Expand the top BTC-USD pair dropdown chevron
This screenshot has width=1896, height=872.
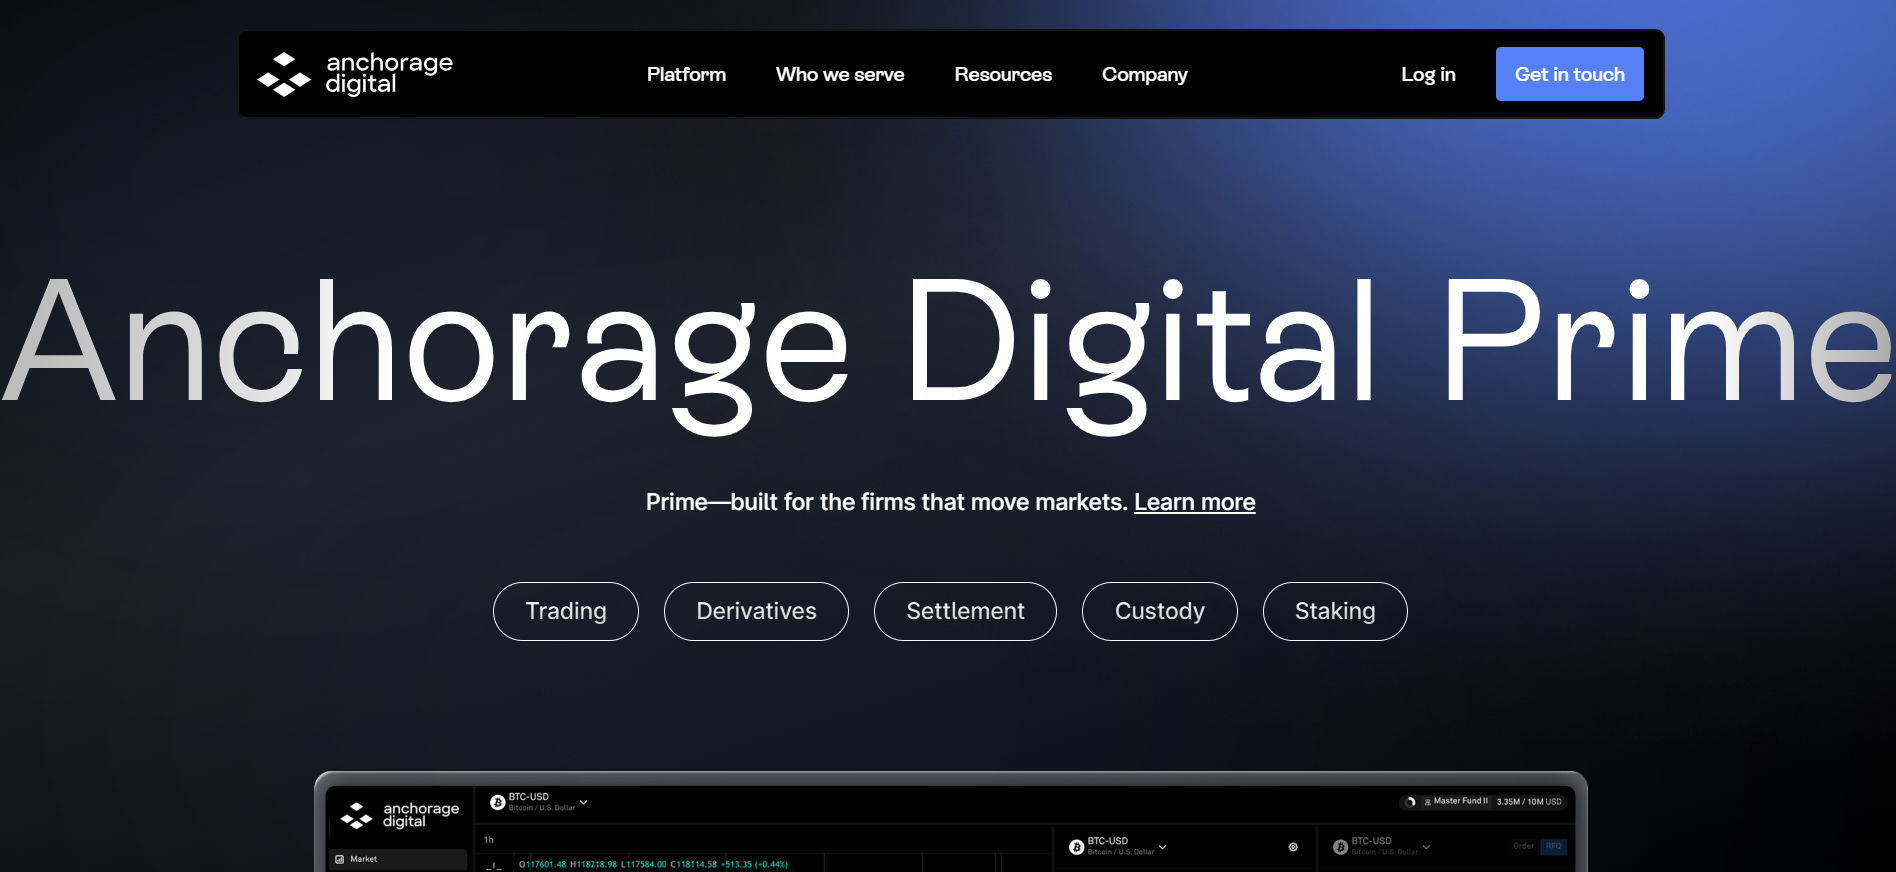(x=584, y=802)
